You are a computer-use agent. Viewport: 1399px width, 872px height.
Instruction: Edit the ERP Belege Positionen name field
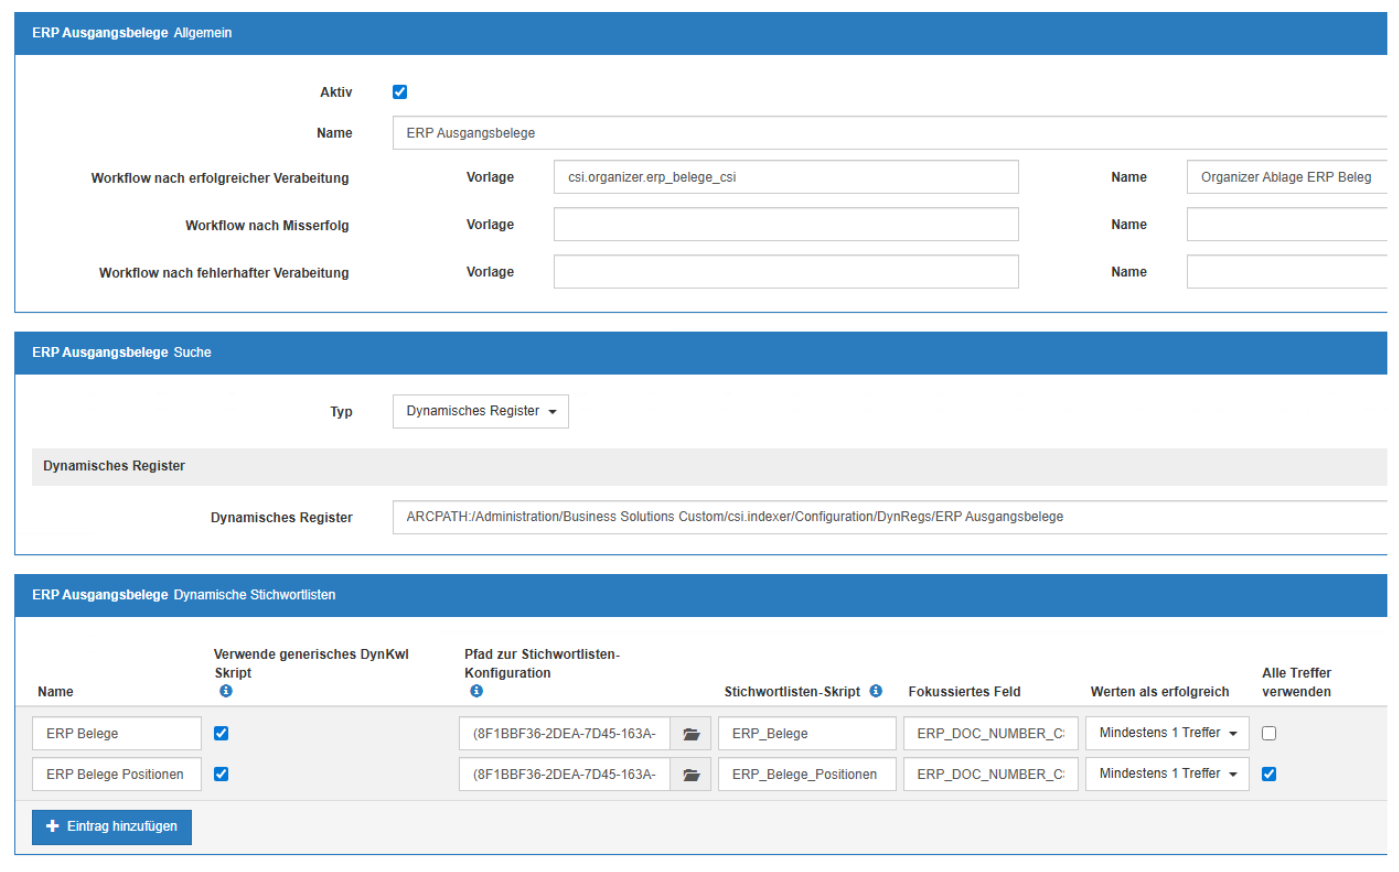[x=117, y=775]
